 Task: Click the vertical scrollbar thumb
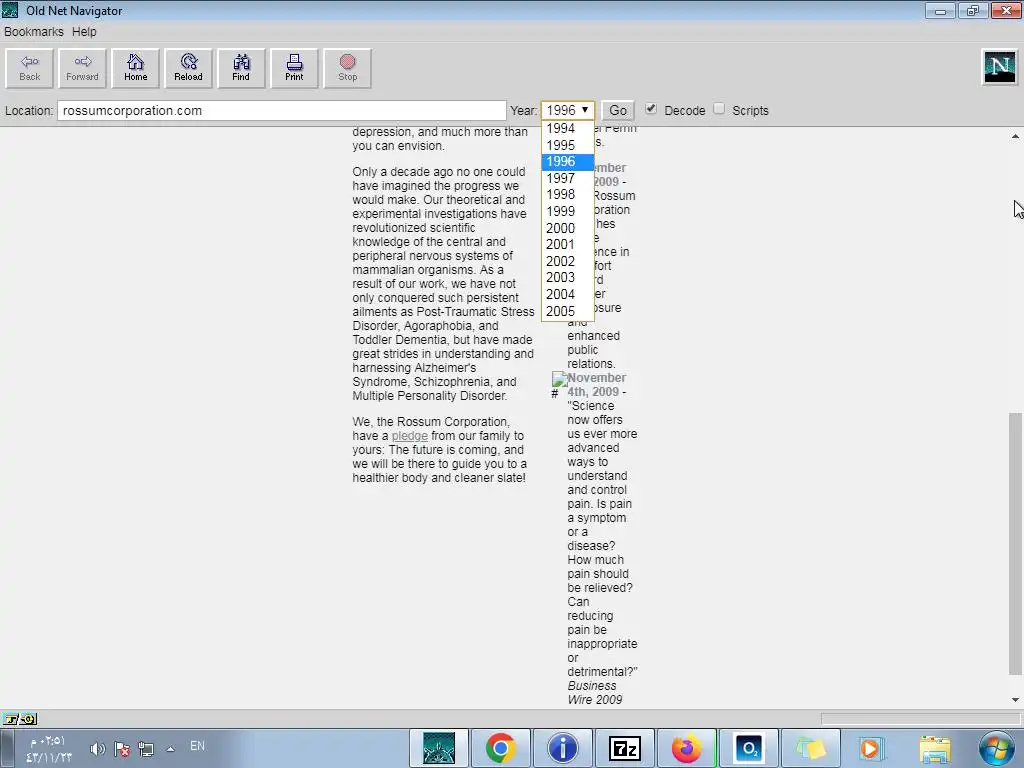tap(1015, 543)
